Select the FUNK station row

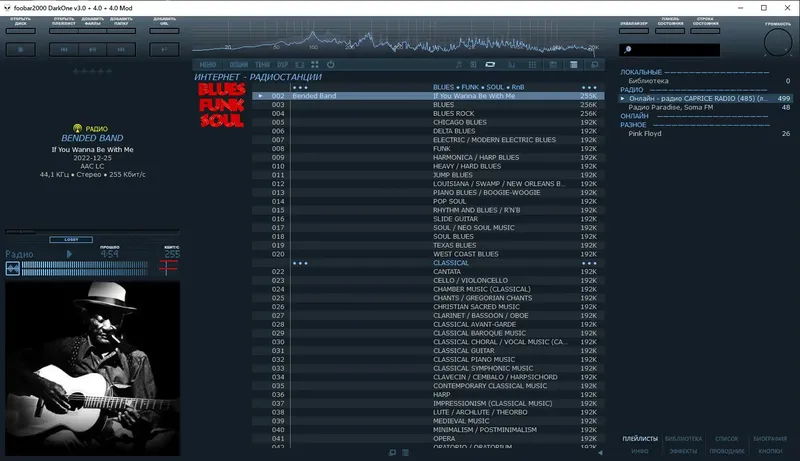click(x=428, y=148)
